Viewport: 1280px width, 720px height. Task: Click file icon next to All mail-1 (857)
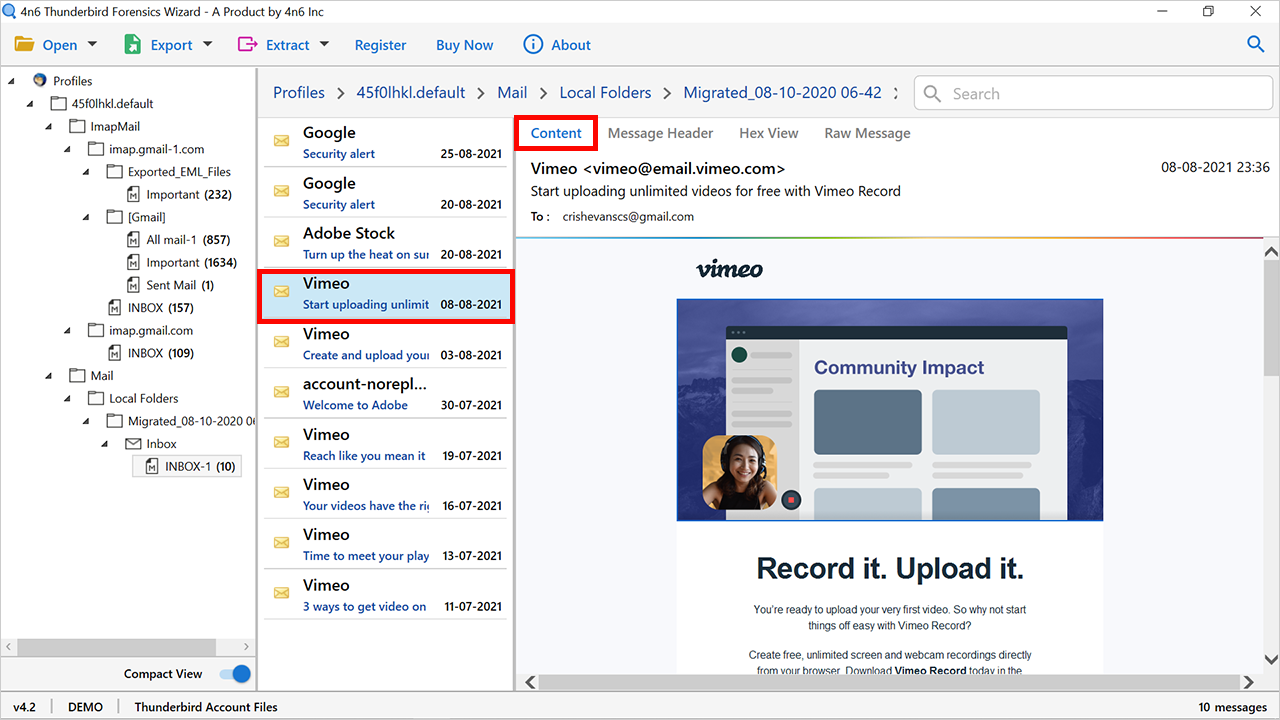pos(134,240)
